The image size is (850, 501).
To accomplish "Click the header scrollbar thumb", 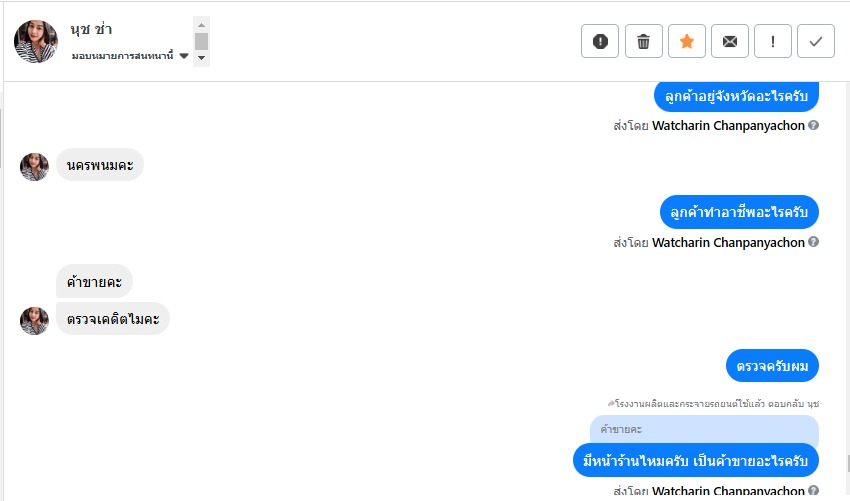I will pos(201,41).
